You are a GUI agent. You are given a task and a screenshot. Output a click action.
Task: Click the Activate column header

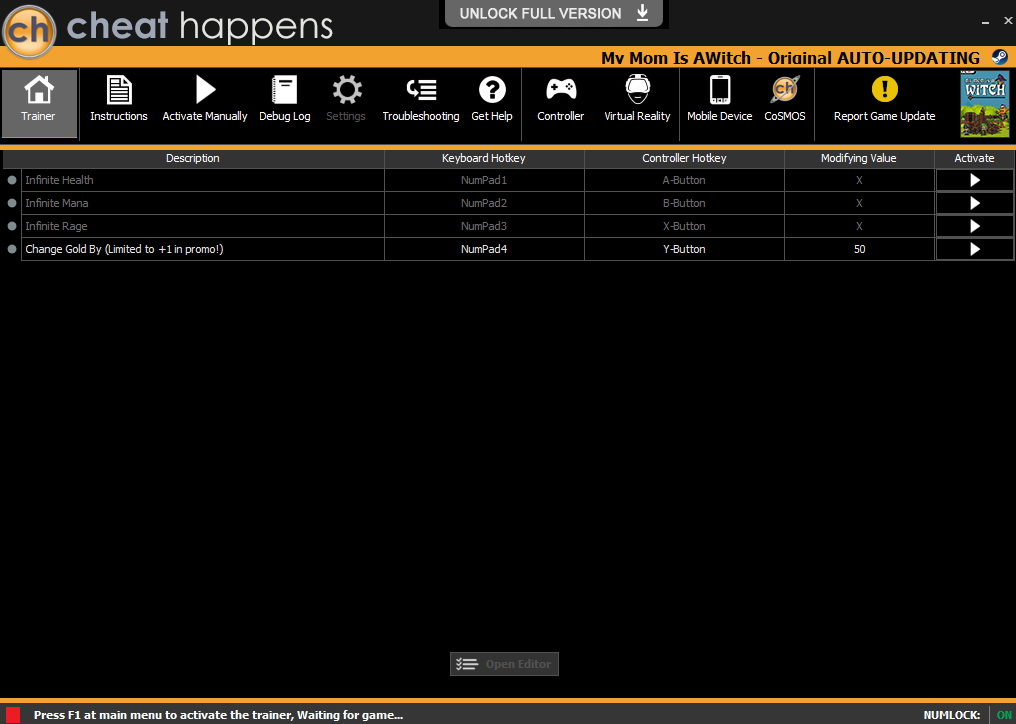(x=975, y=158)
